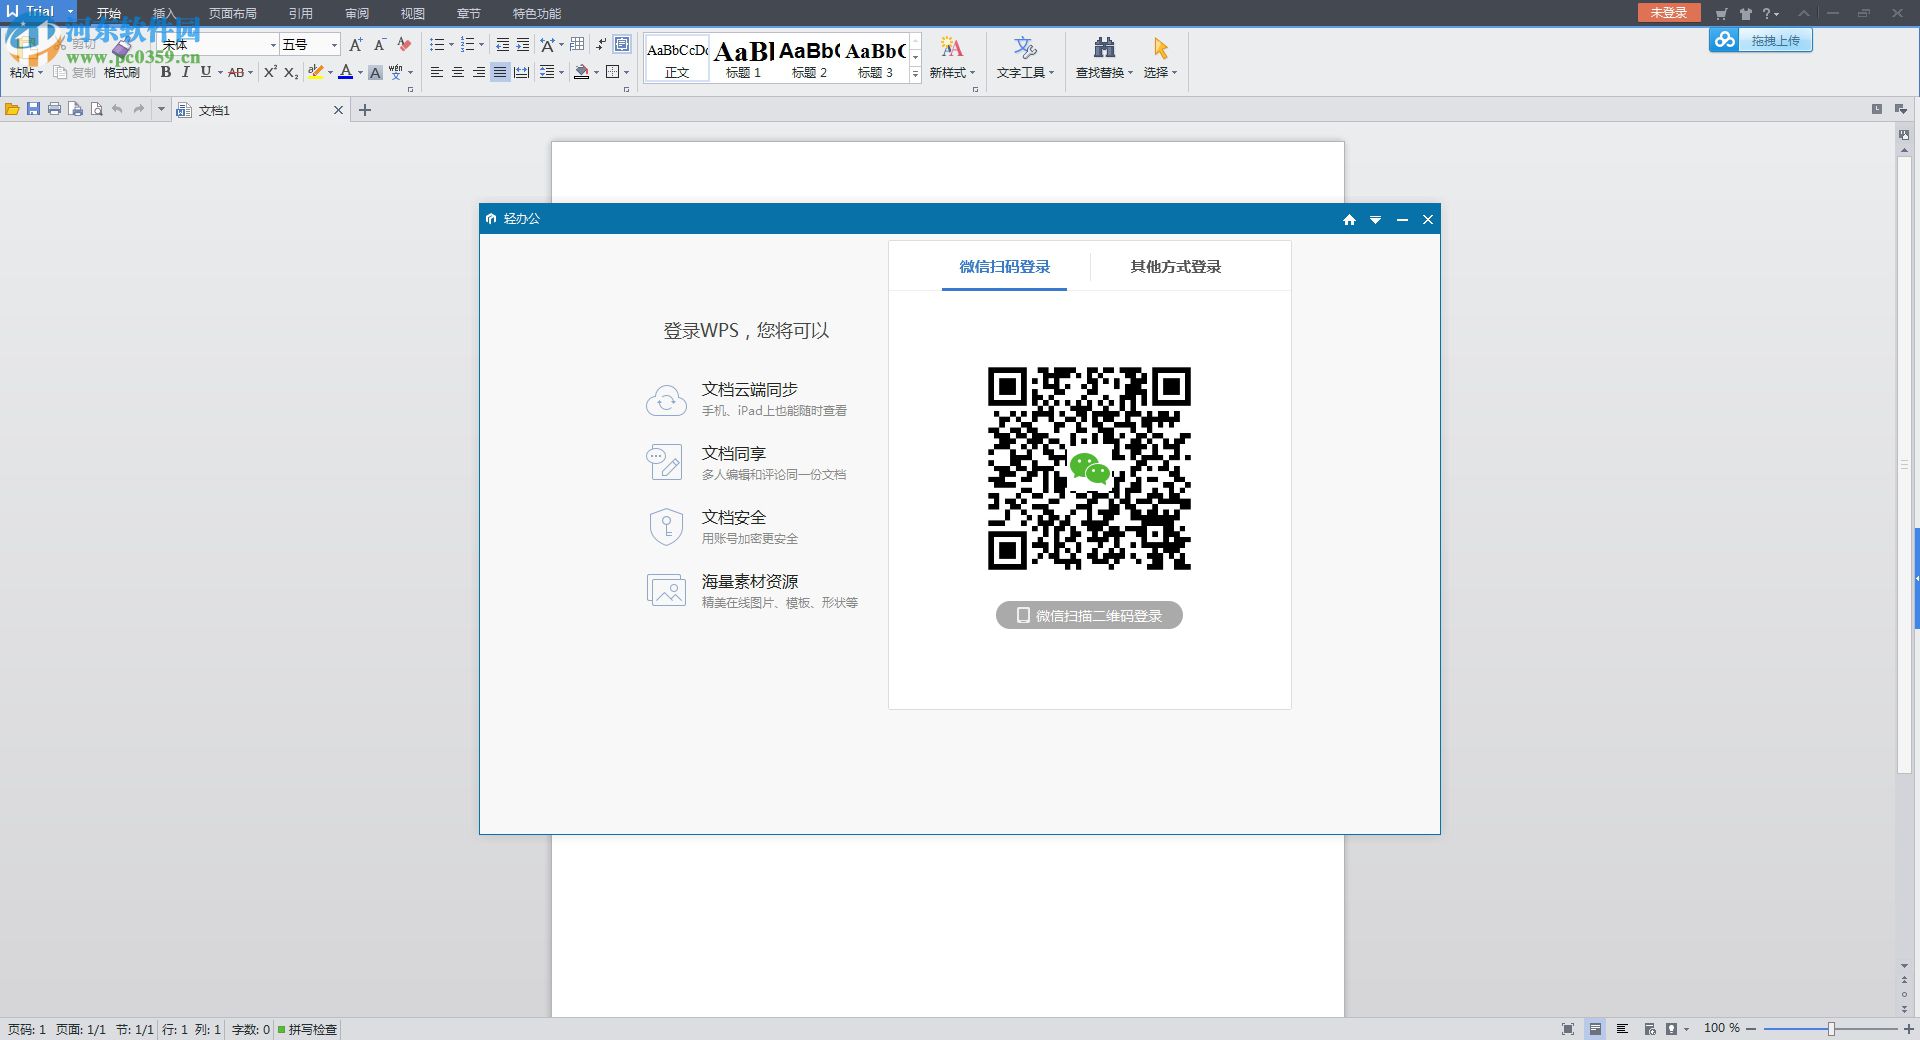Toggle bold formatting

166,72
